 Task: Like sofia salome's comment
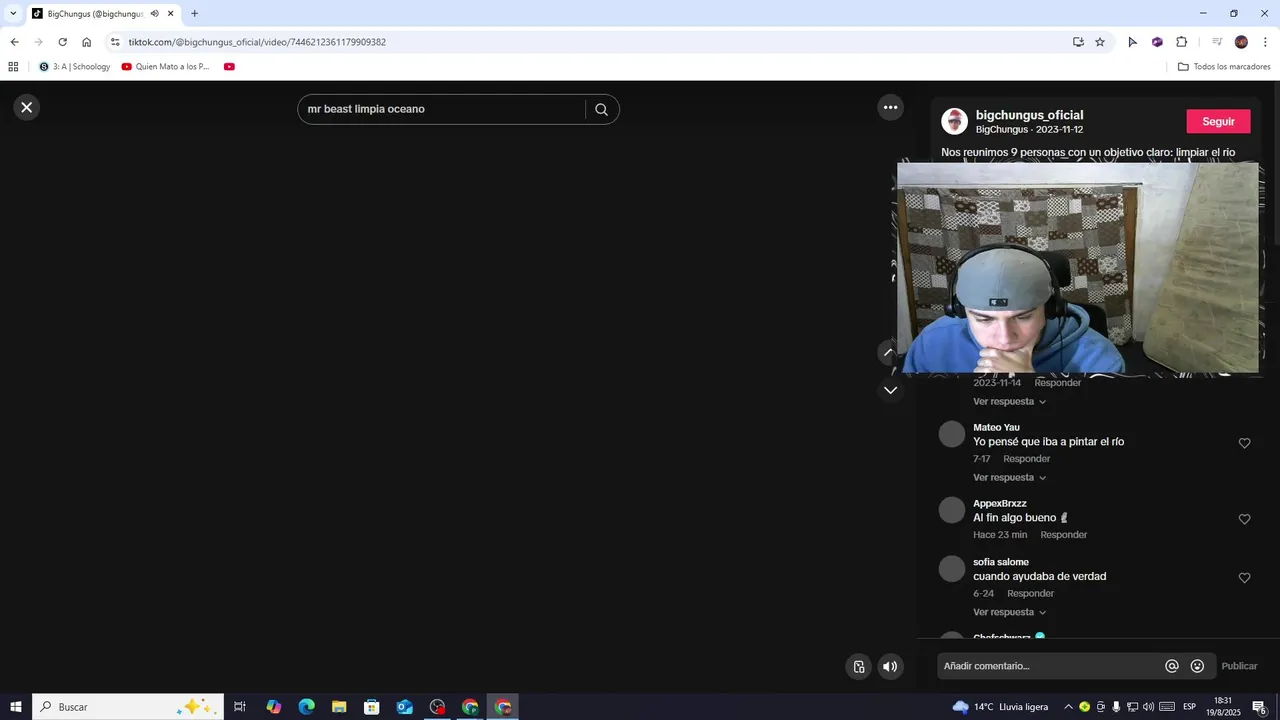(1244, 578)
